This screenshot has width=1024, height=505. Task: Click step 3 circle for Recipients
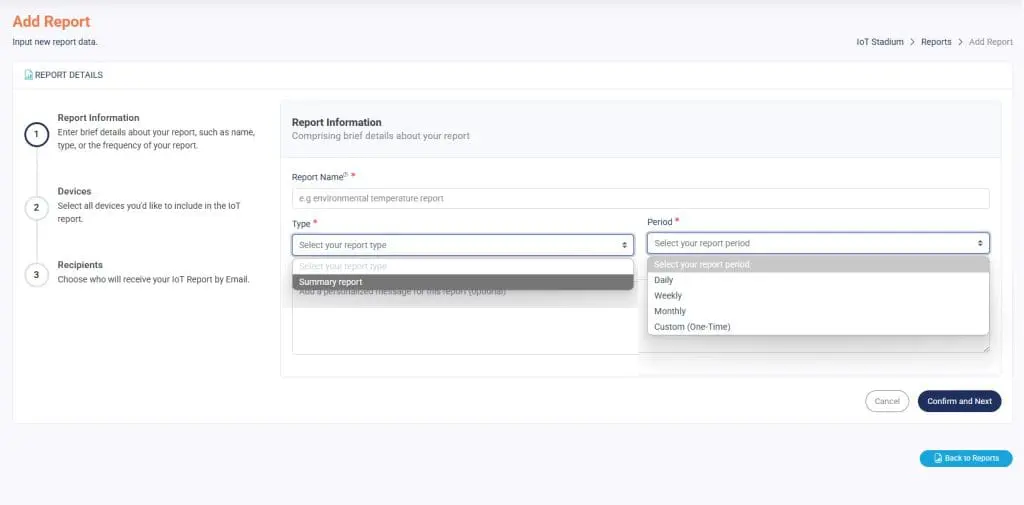coord(36,274)
